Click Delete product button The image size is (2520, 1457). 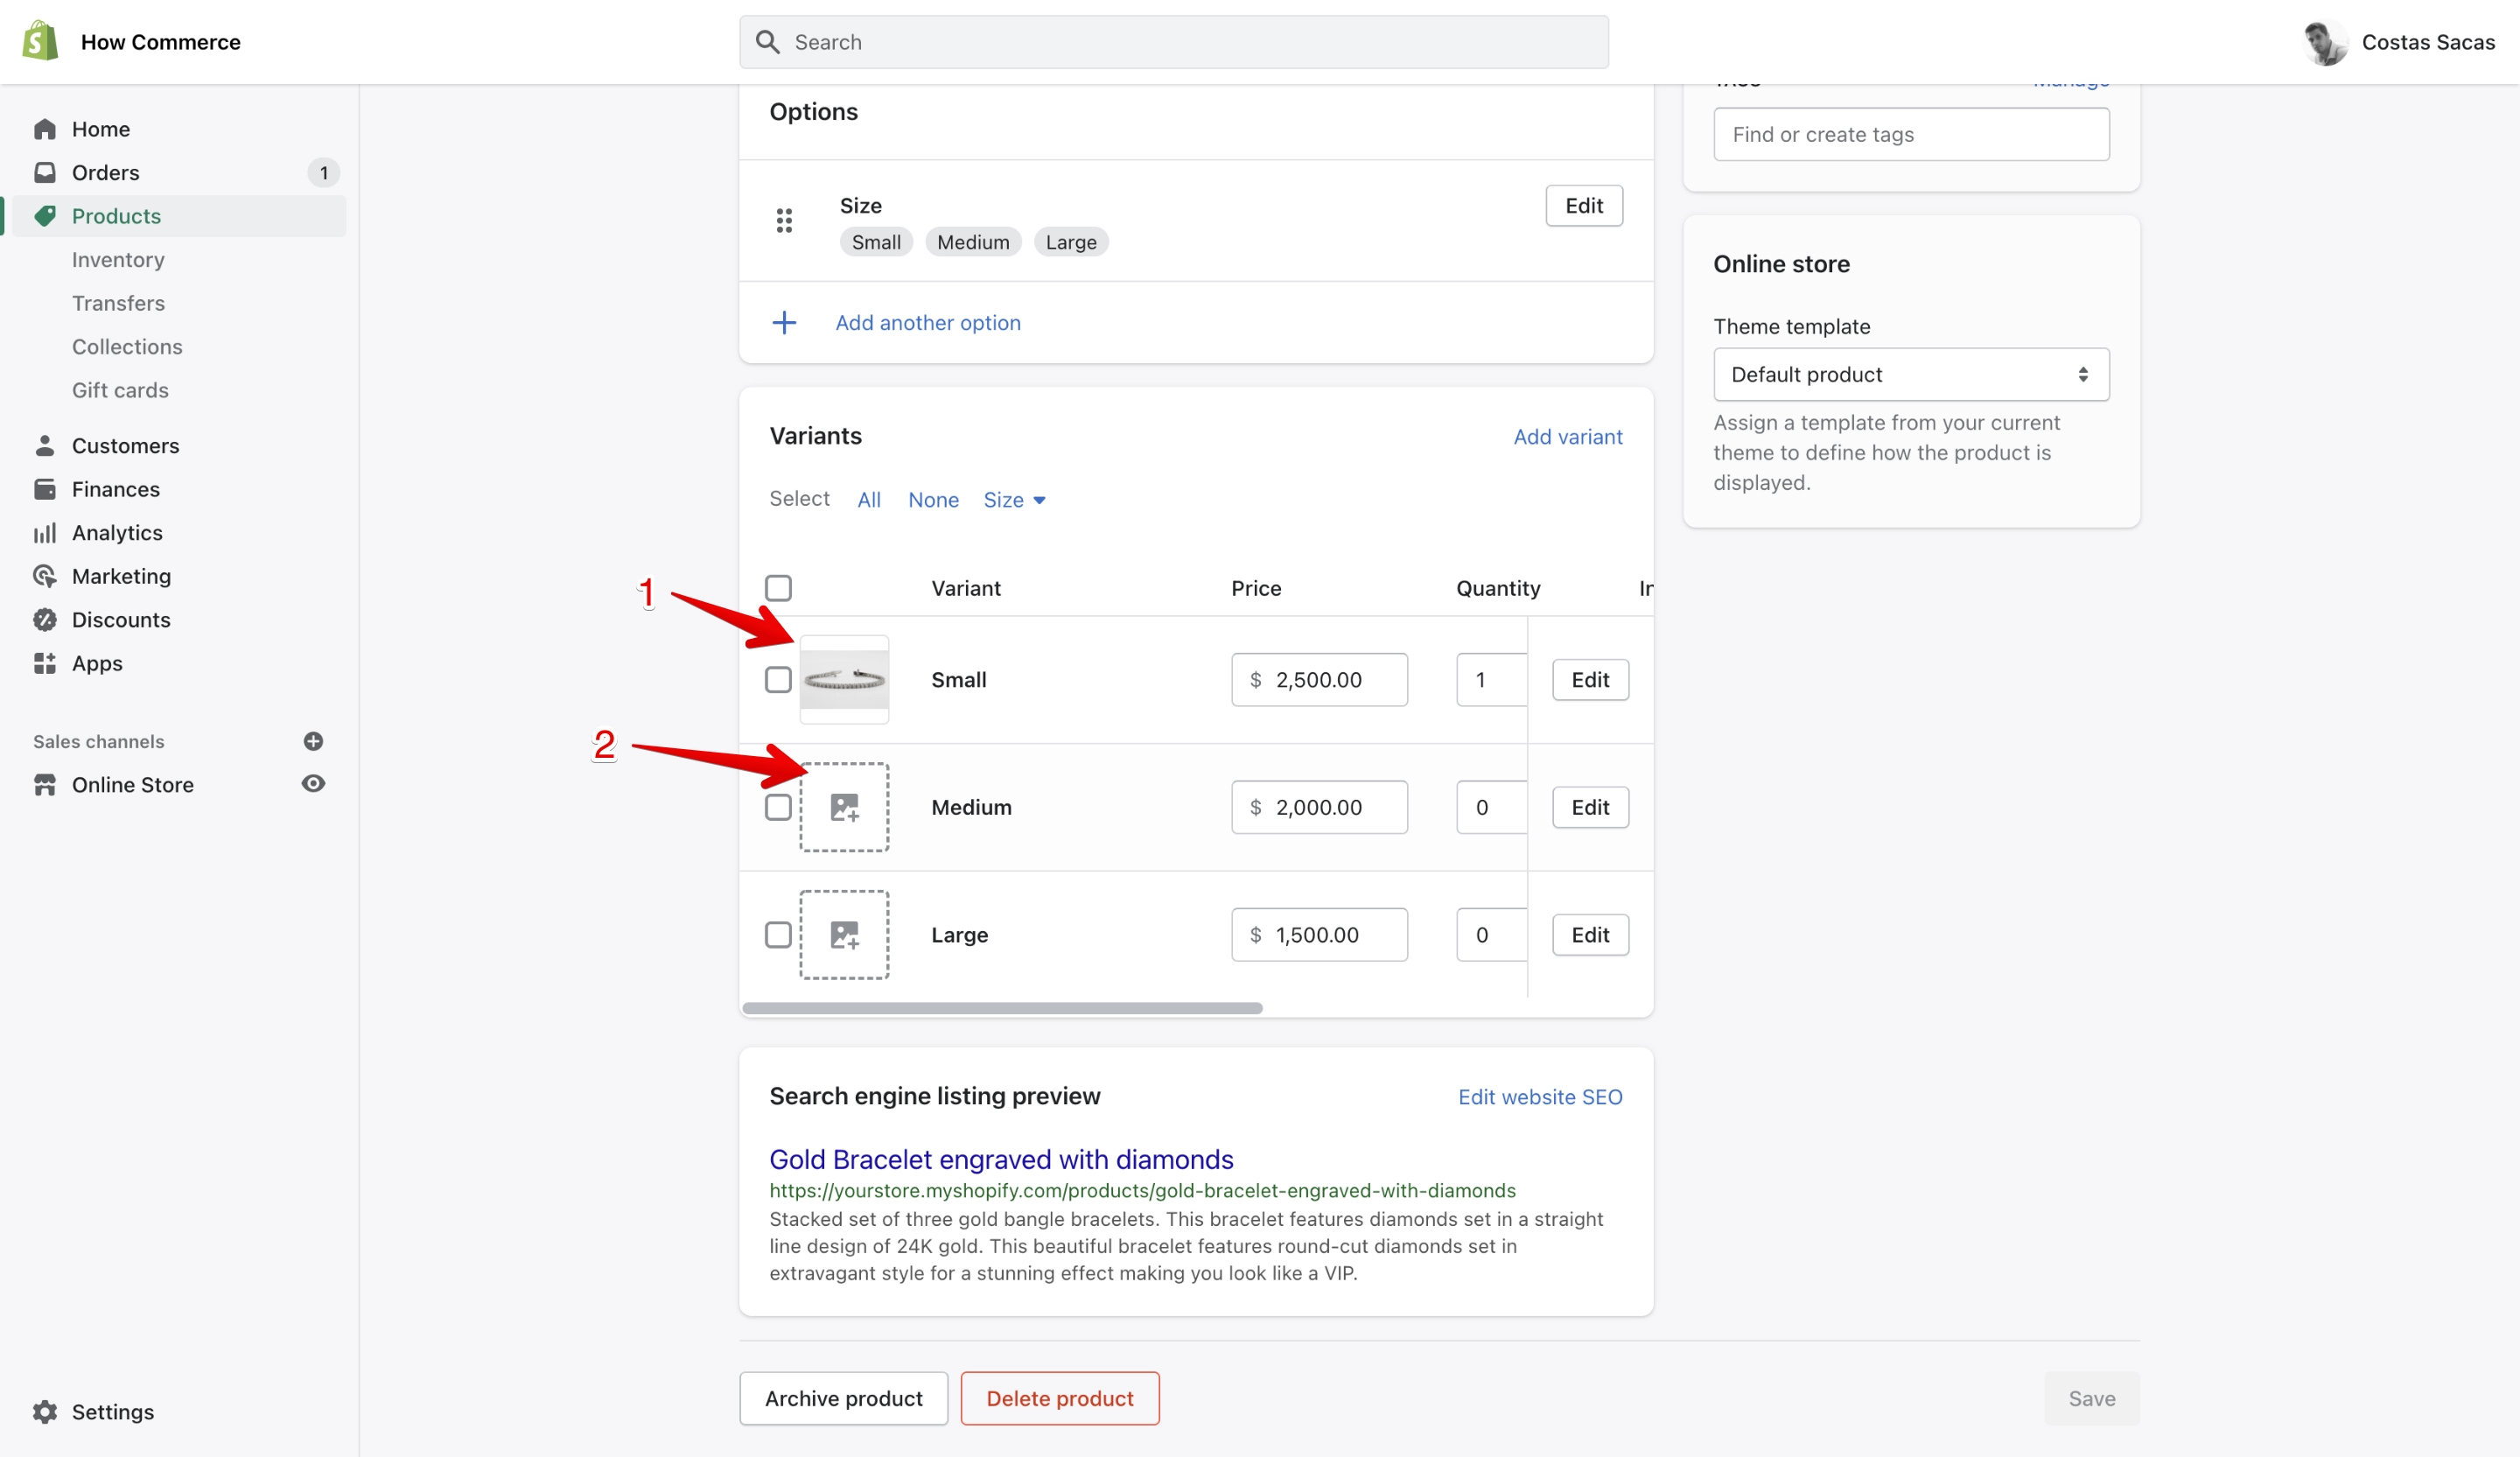point(1060,1398)
